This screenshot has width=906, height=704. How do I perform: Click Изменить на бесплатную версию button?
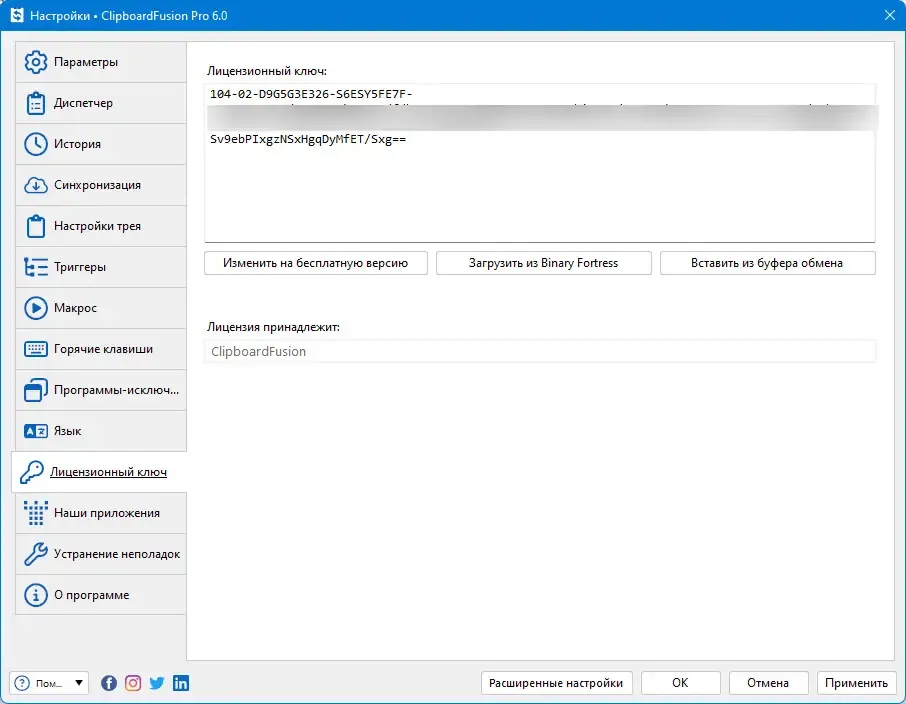pyautogui.click(x=315, y=263)
